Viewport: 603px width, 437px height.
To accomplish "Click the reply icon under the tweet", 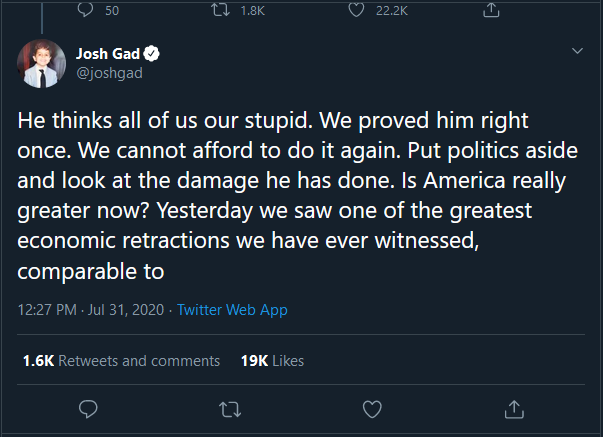I will click(x=88, y=408).
